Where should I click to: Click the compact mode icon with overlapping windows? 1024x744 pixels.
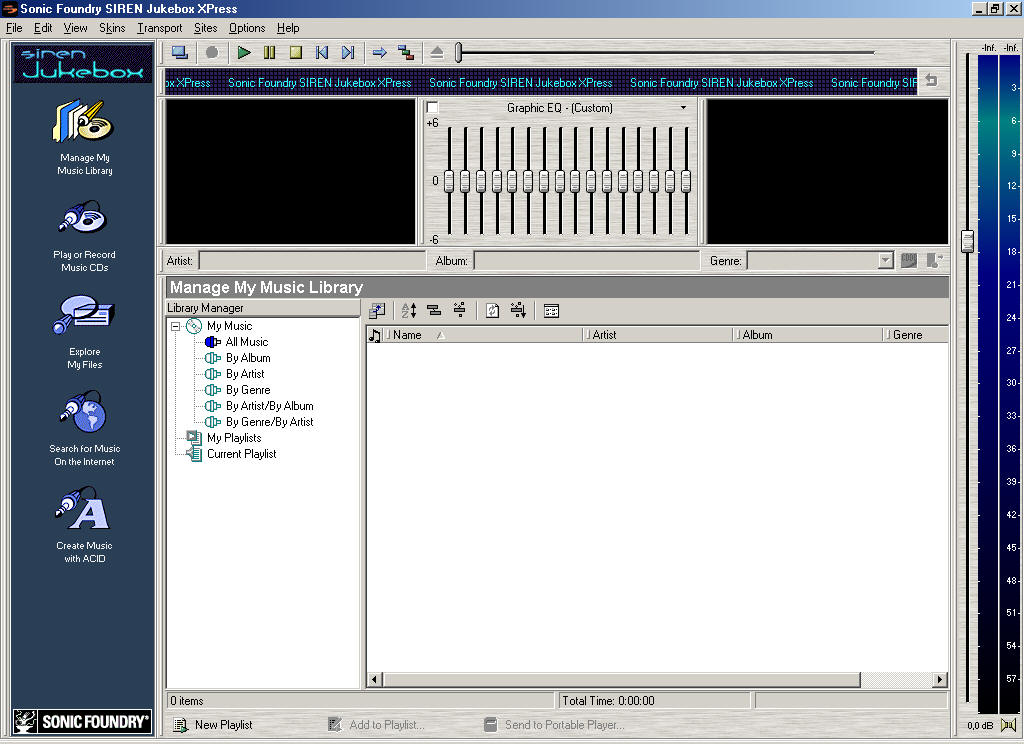(x=180, y=53)
